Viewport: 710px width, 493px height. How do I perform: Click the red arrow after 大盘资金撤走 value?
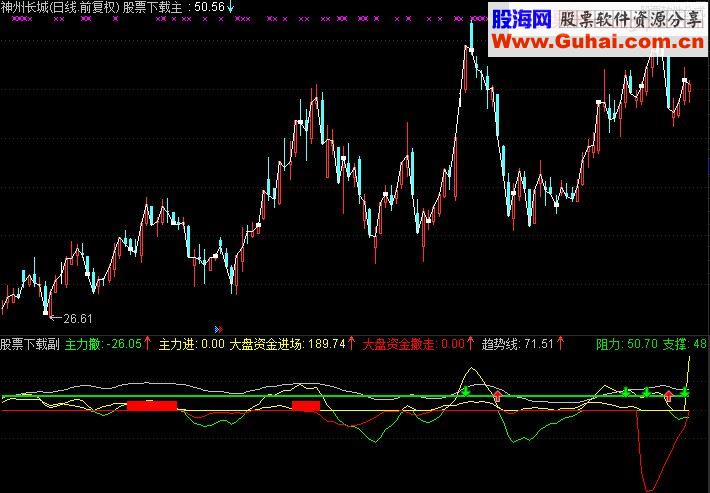[x=470, y=344]
